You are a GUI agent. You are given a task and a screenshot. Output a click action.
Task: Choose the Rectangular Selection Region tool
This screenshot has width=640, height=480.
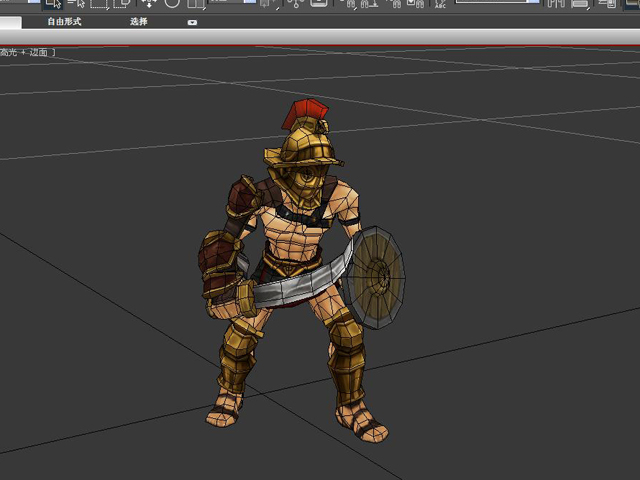pyautogui.click(x=99, y=4)
